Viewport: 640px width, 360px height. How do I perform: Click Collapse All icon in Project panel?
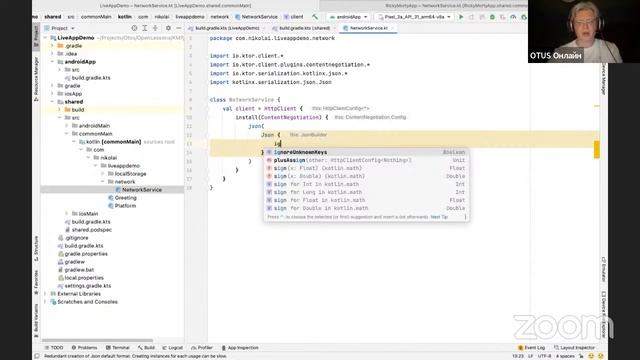155,28
